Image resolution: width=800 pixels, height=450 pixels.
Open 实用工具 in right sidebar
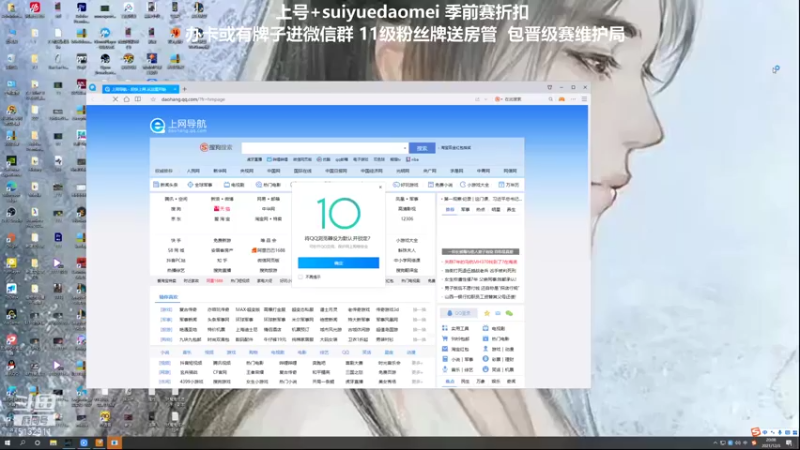pyautogui.click(x=456, y=329)
